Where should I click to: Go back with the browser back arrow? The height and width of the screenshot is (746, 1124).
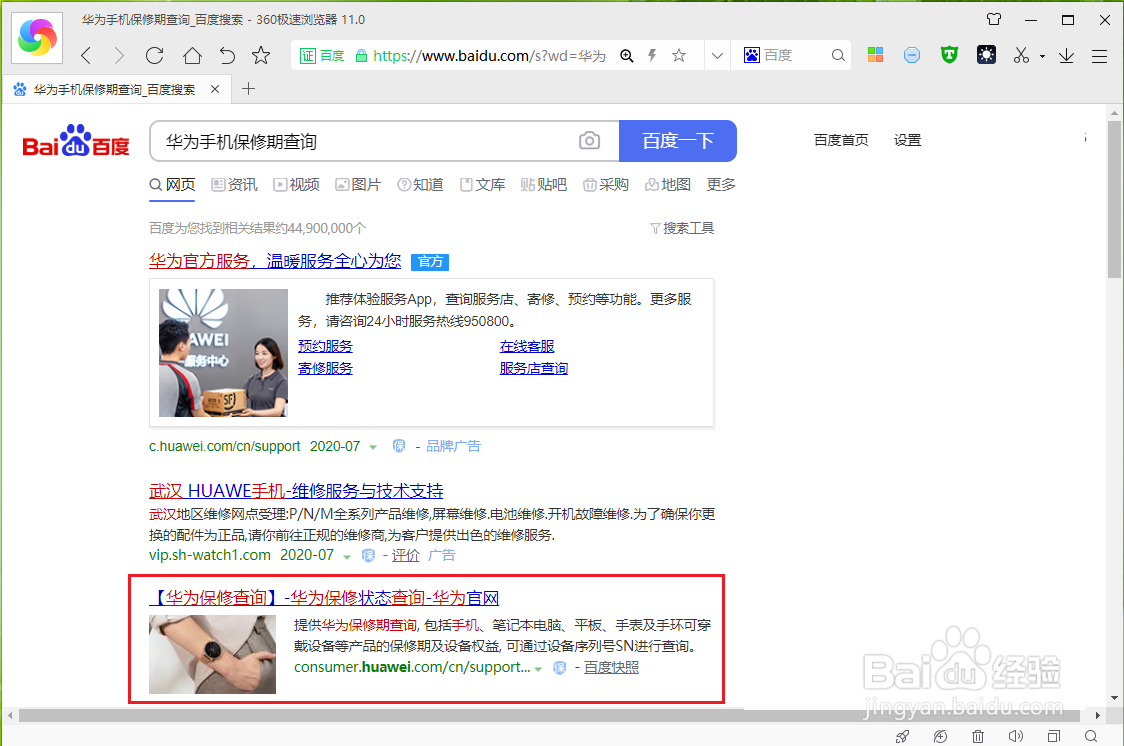pos(86,55)
